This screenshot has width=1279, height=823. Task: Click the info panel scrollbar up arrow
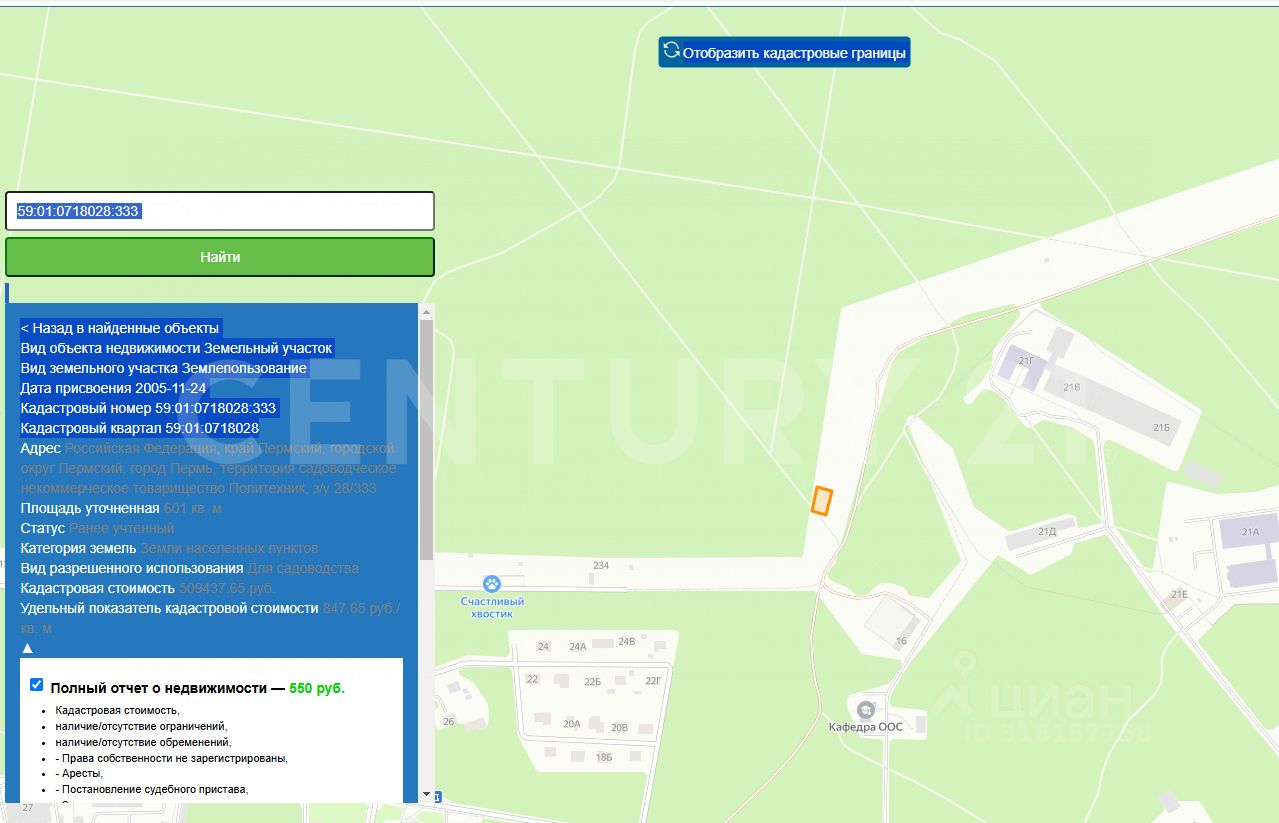(x=427, y=311)
